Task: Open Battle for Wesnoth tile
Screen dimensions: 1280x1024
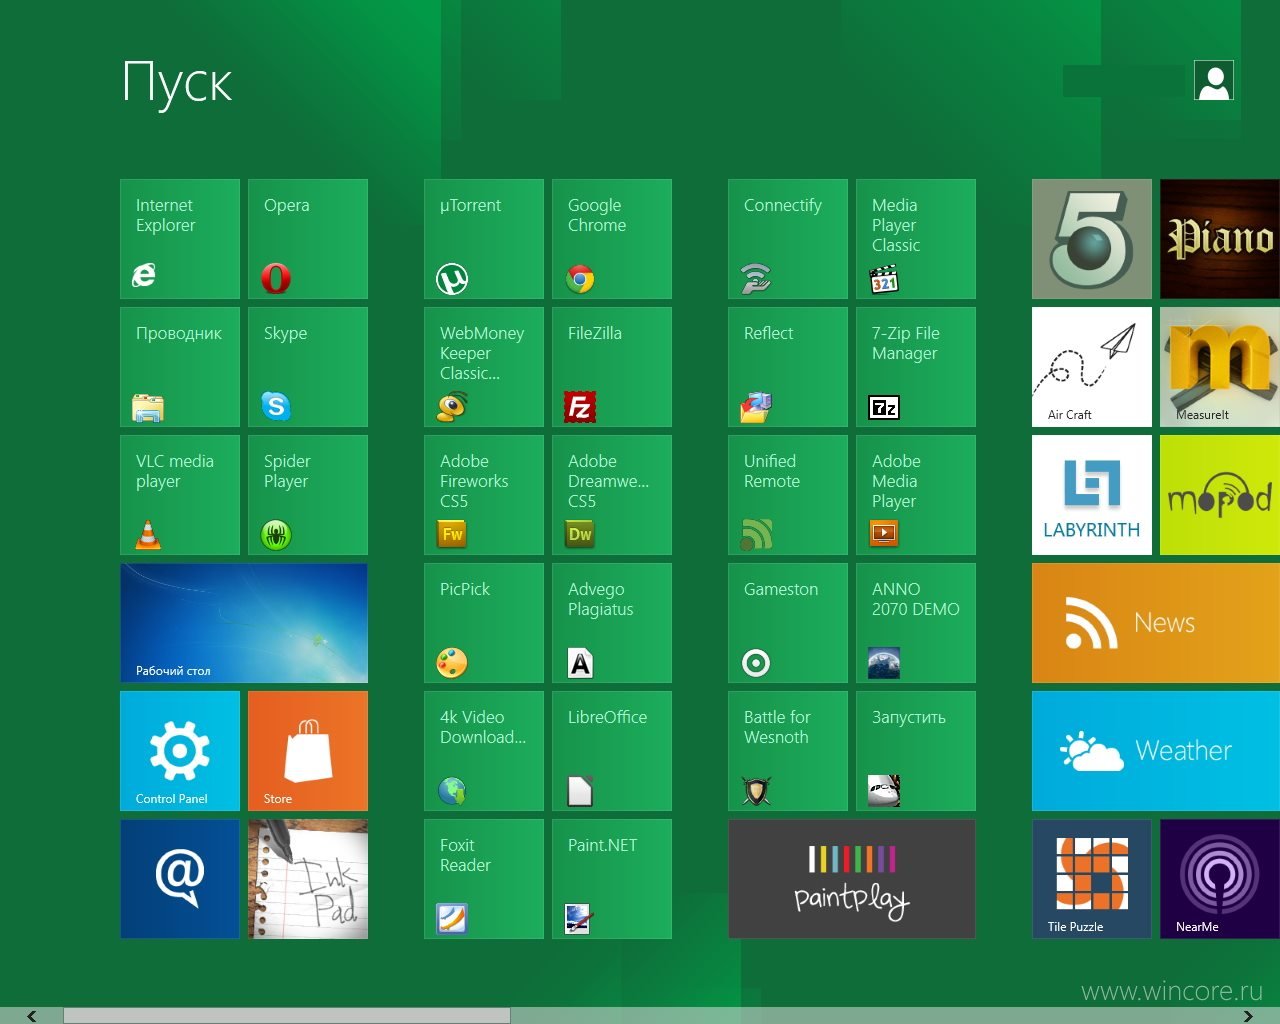Action: [788, 751]
